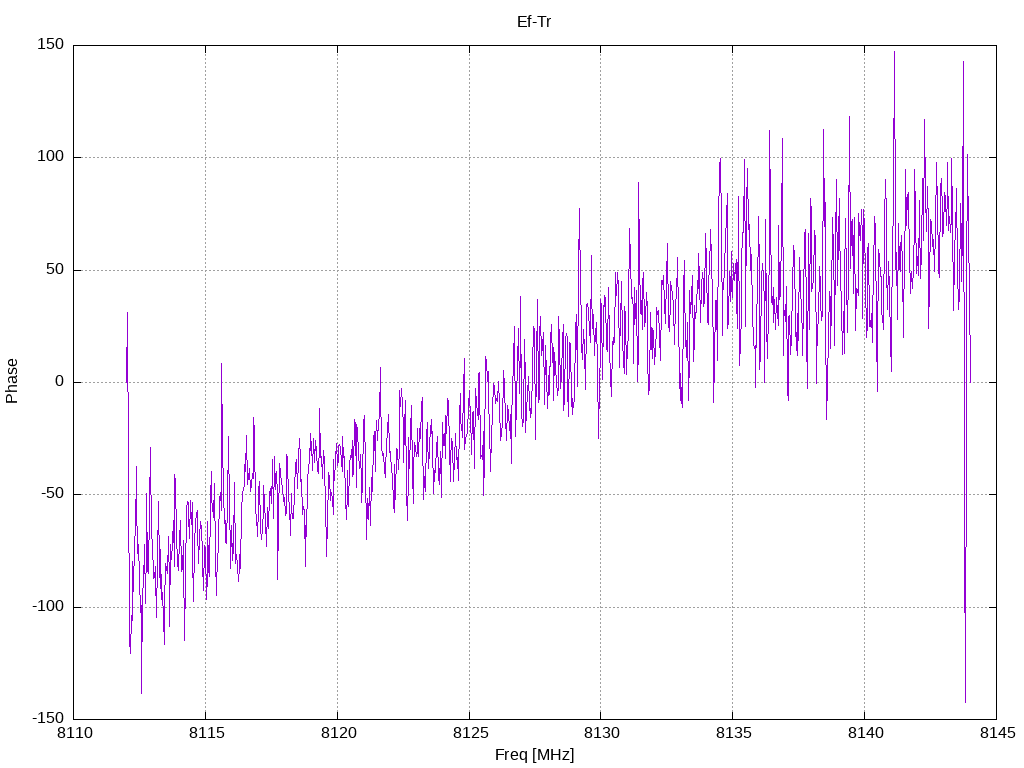This screenshot has height=768, width=1024.
Task: Click the -150 y-axis tick label
Action: pos(48,718)
